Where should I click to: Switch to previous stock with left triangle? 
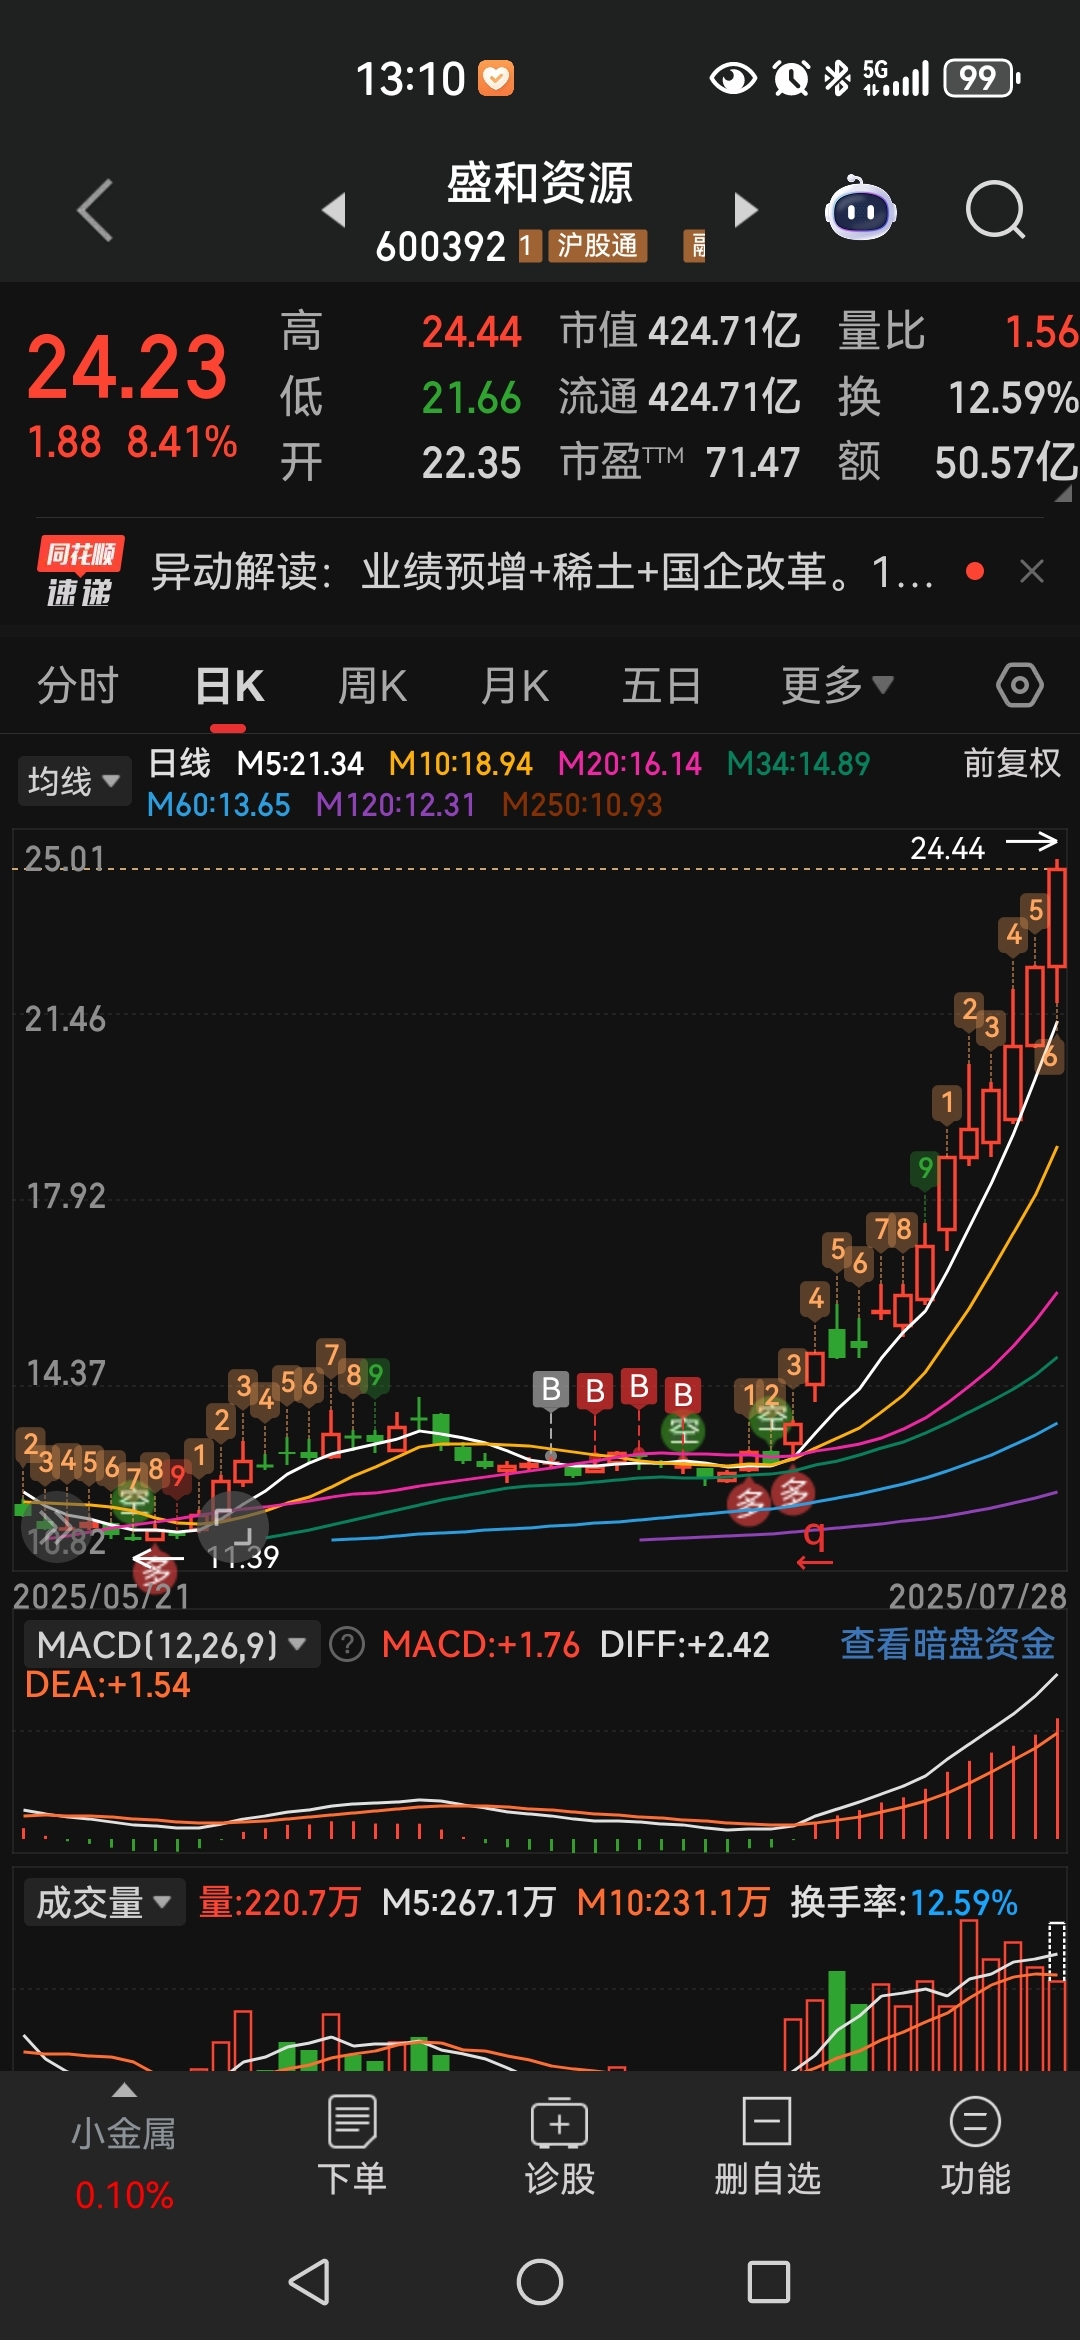click(x=334, y=210)
